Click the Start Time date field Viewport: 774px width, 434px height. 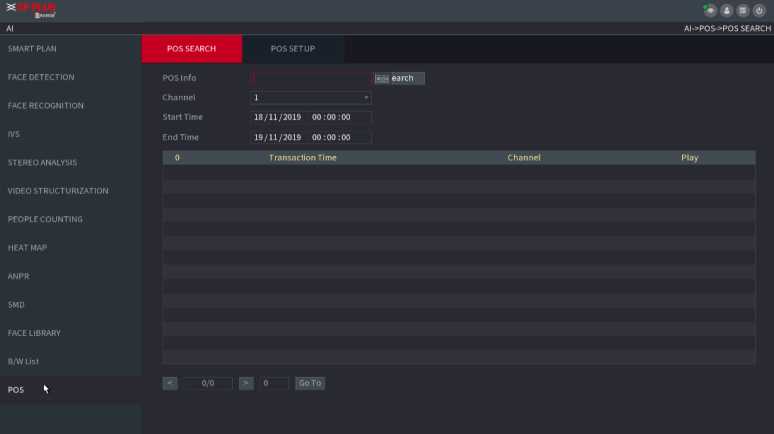coord(311,117)
